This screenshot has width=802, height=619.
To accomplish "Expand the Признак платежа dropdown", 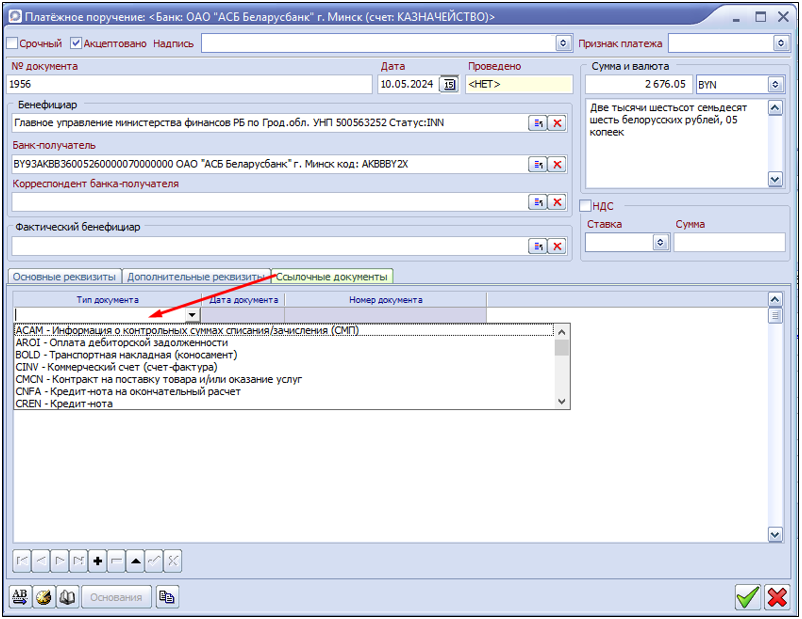I will click(x=781, y=44).
